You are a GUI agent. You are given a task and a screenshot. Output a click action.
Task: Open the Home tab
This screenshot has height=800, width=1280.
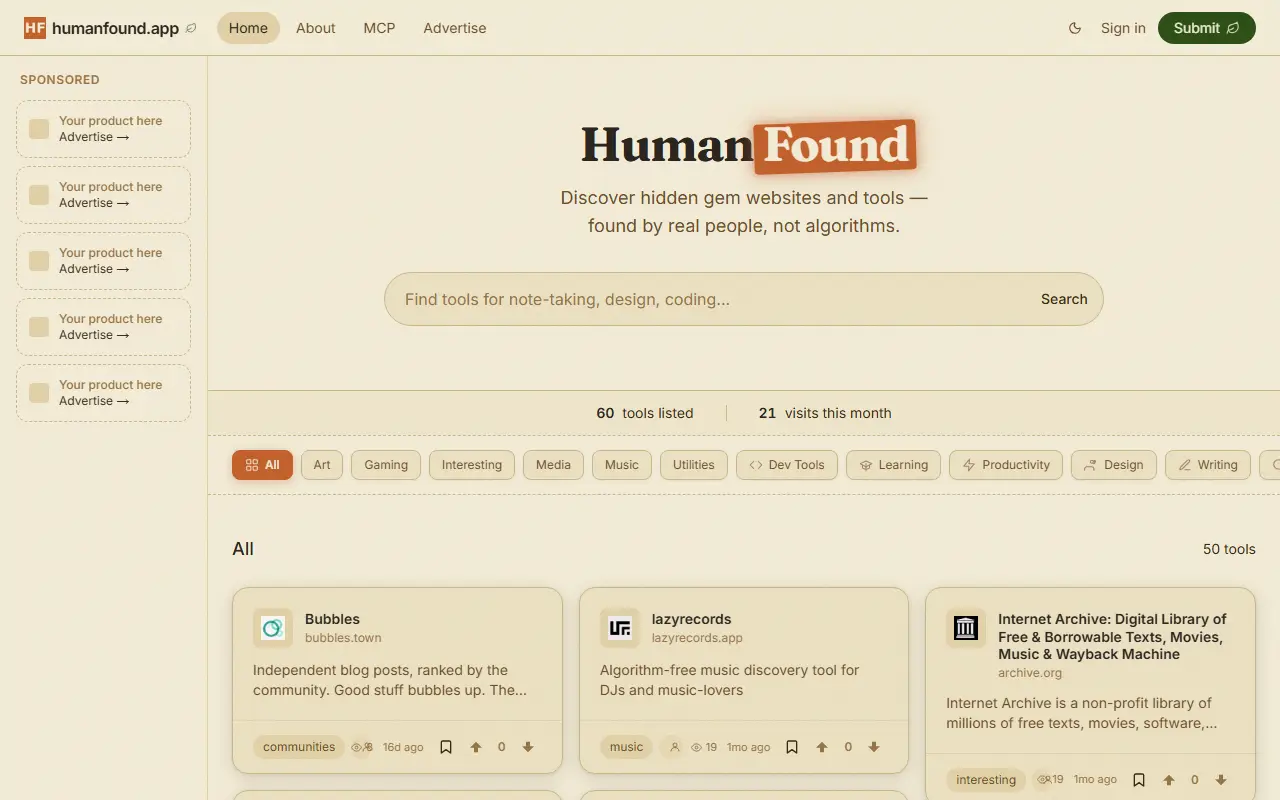(x=248, y=28)
